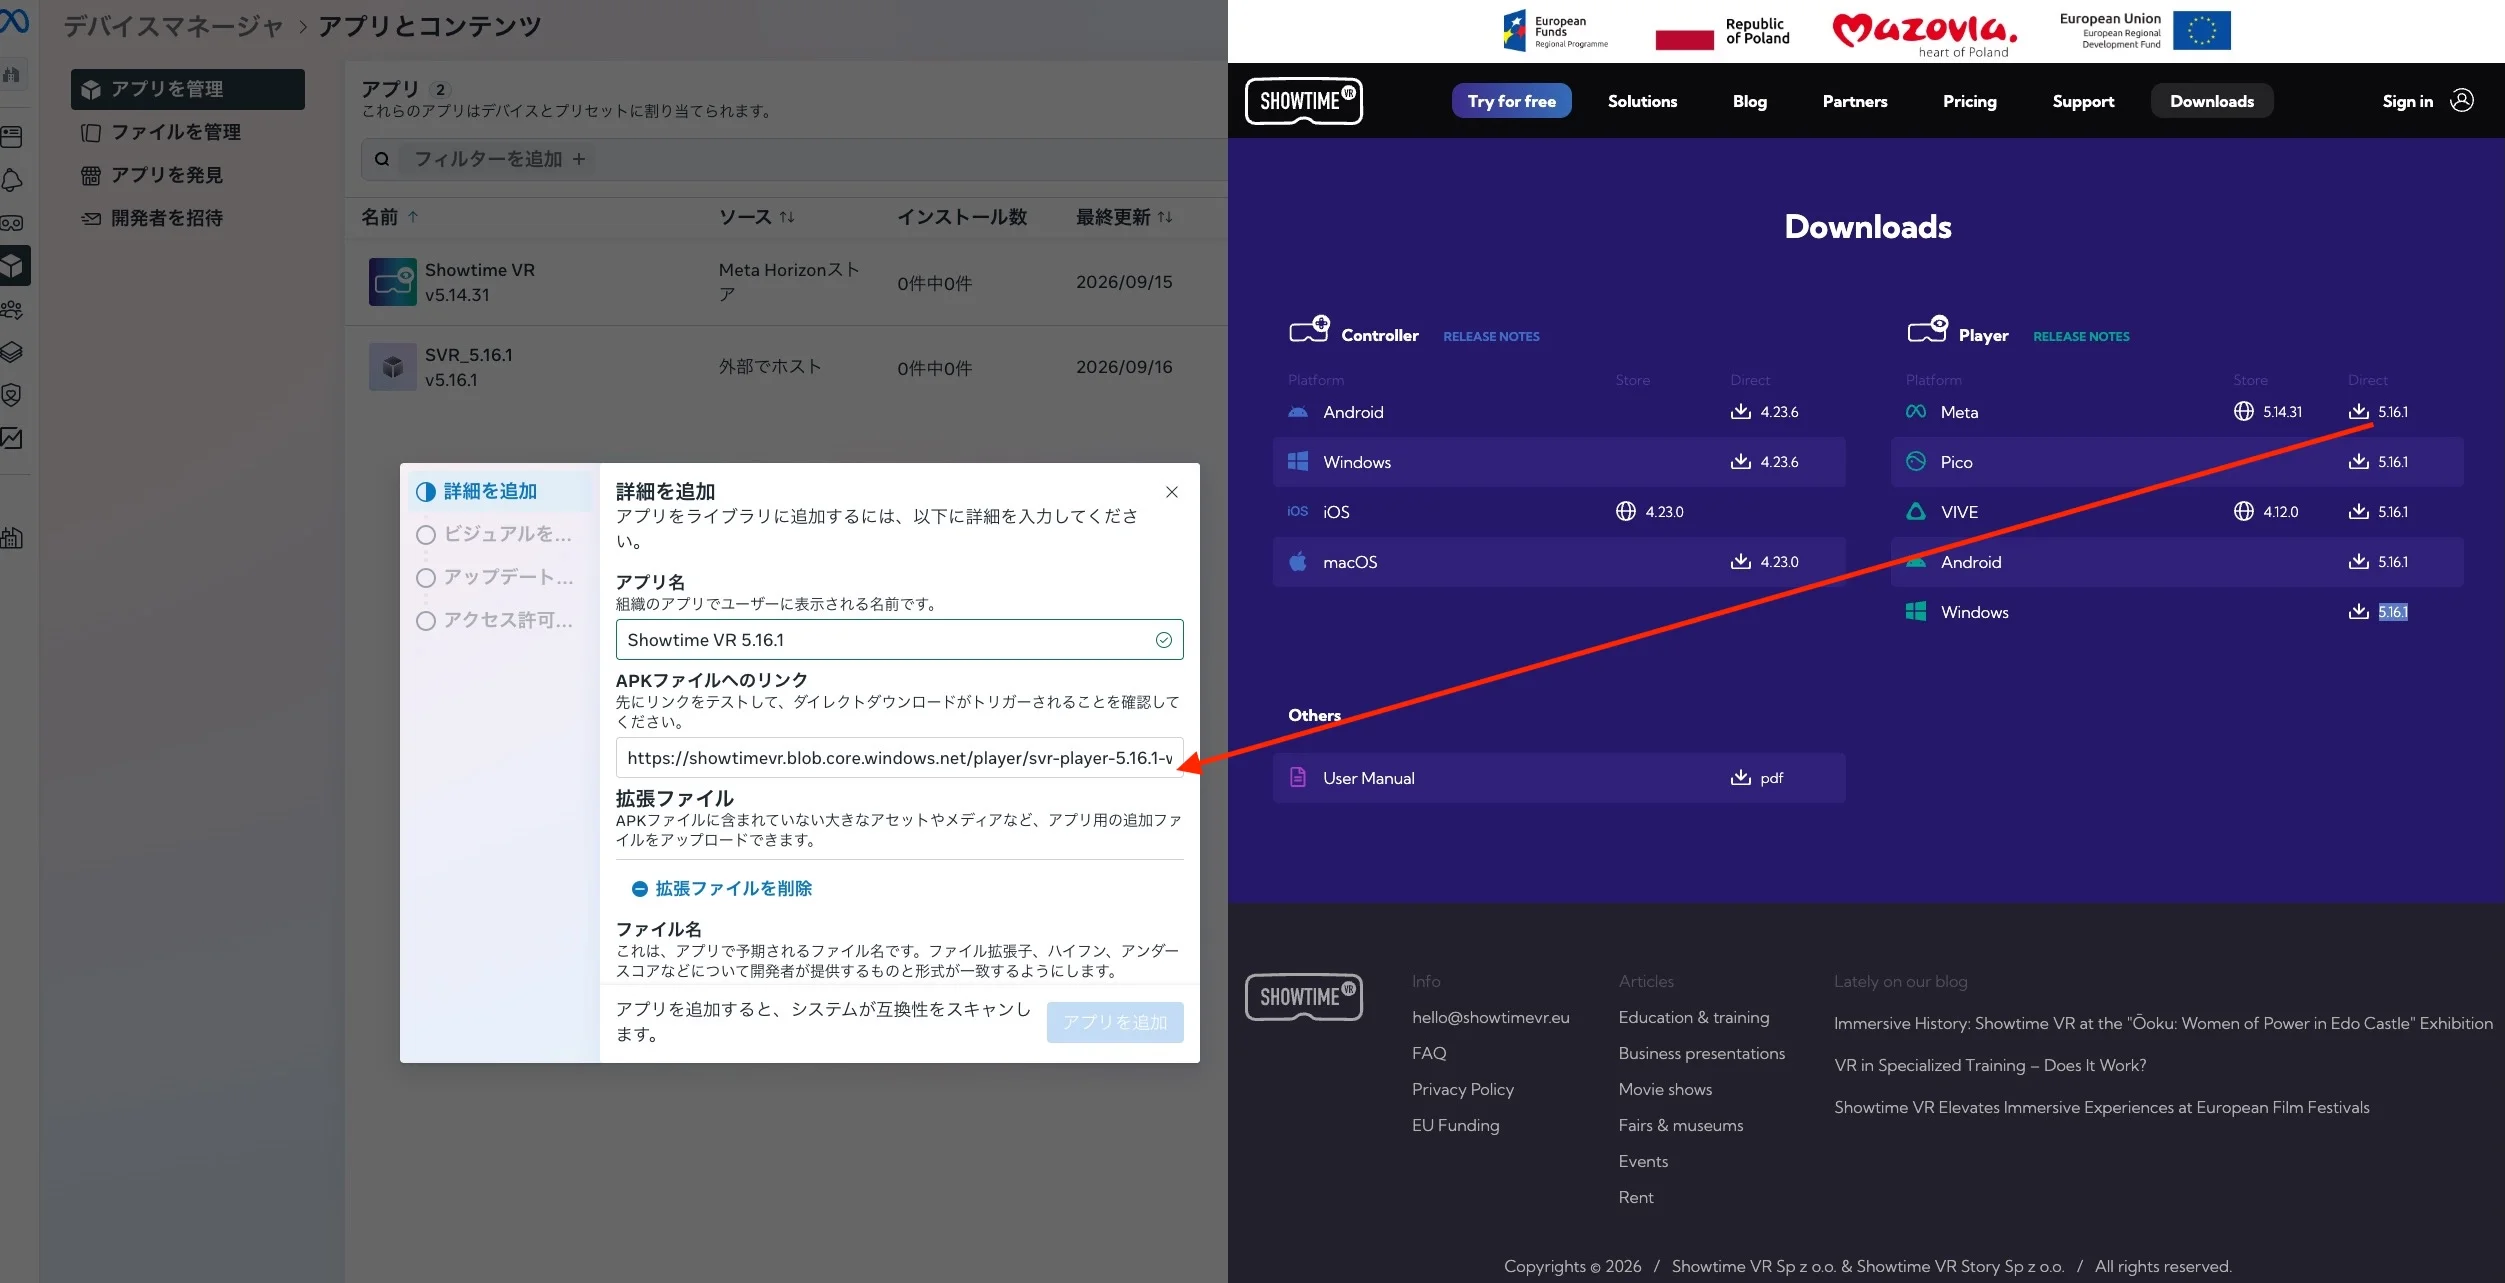Image resolution: width=2505 pixels, height=1283 pixels.
Task: Open the security shield icon in sidebar
Action: coord(12,395)
